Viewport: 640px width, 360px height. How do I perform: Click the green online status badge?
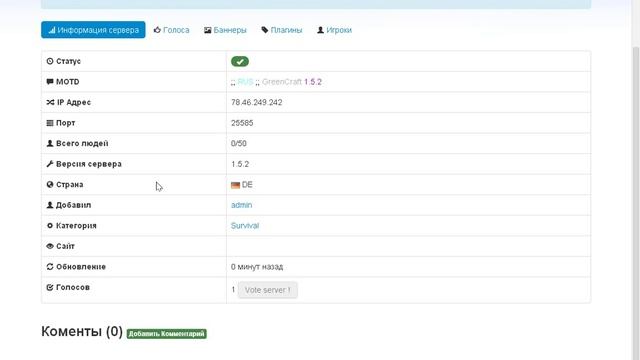click(x=240, y=62)
